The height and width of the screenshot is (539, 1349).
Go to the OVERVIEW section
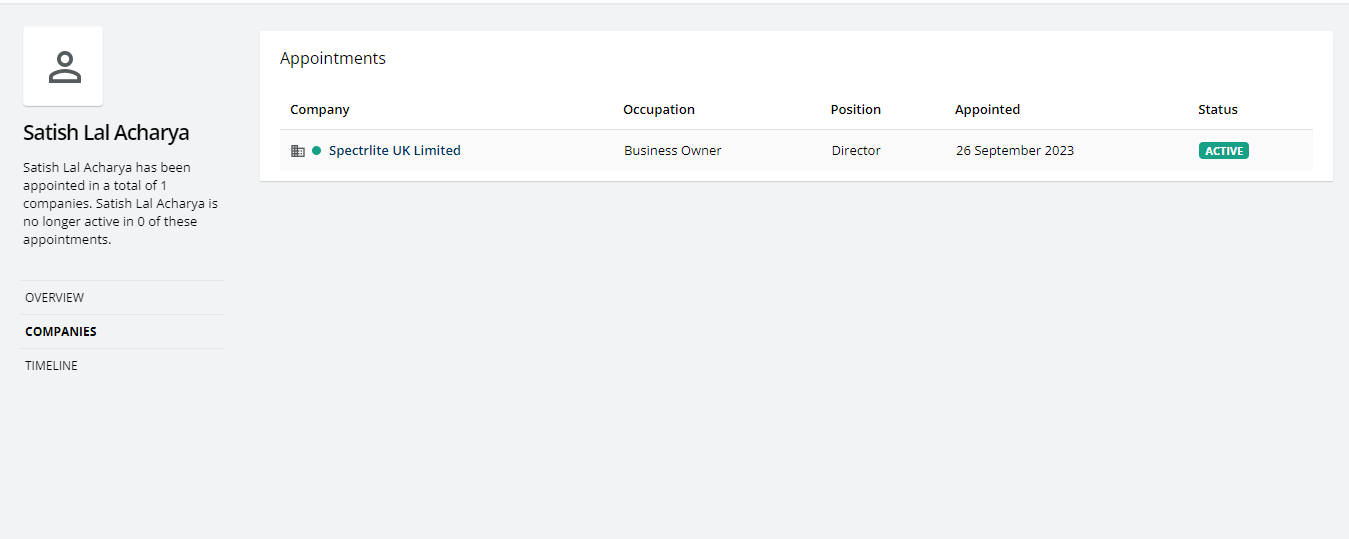point(55,298)
